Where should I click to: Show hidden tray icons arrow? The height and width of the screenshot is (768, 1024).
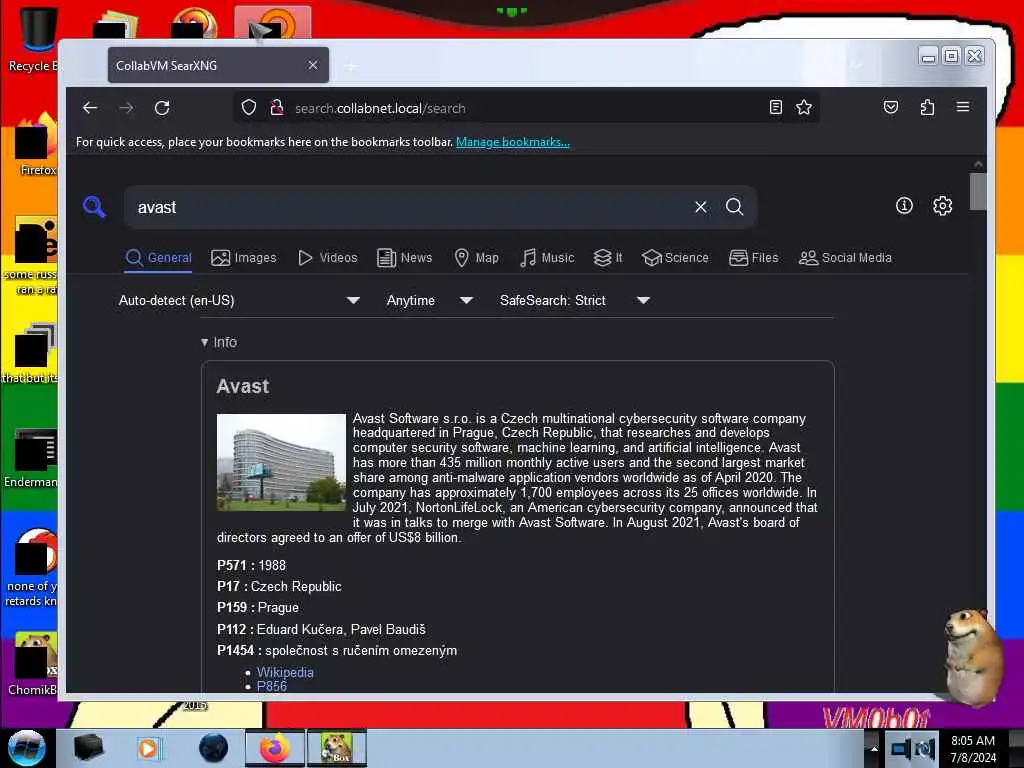874,748
